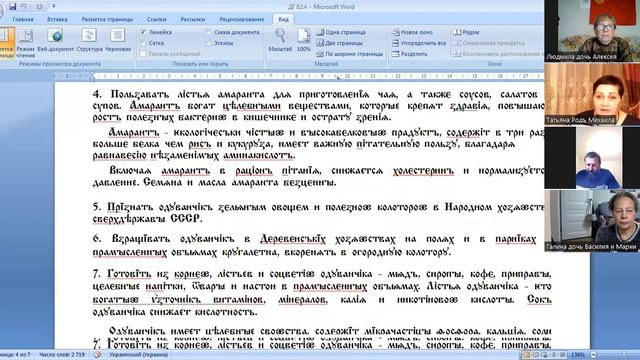Click the Undo arrow icon
The height and width of the screenshot is (360, 640).
(x=24, y=7)
